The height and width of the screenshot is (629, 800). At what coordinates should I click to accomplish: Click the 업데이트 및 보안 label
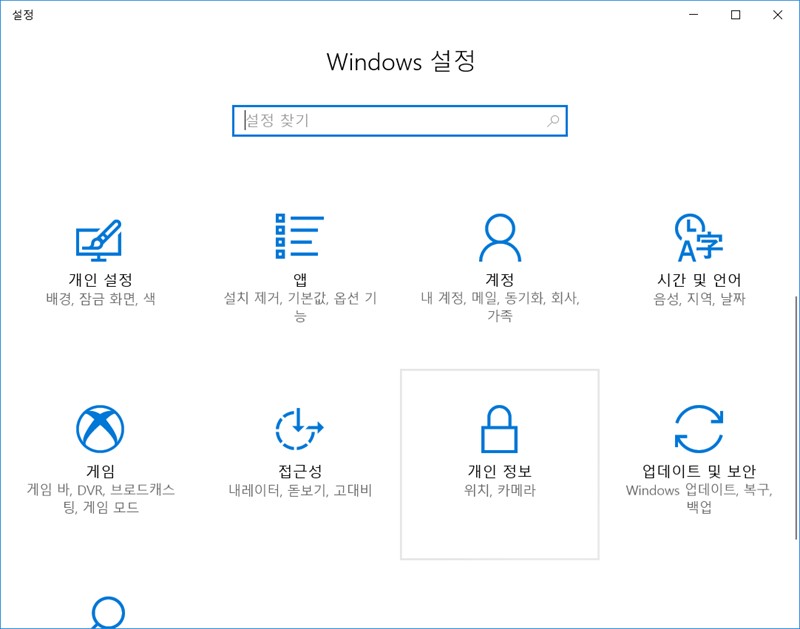[698, 471]
